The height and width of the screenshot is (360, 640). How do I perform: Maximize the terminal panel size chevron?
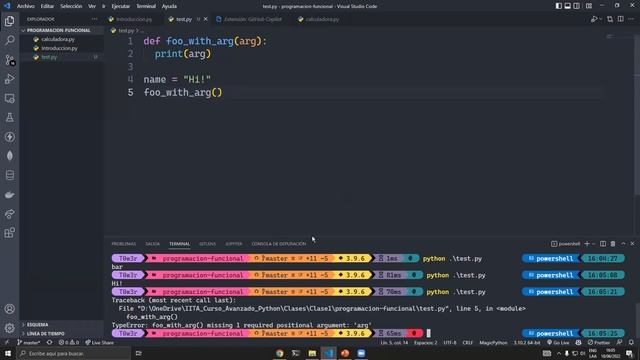click(623, 244)
